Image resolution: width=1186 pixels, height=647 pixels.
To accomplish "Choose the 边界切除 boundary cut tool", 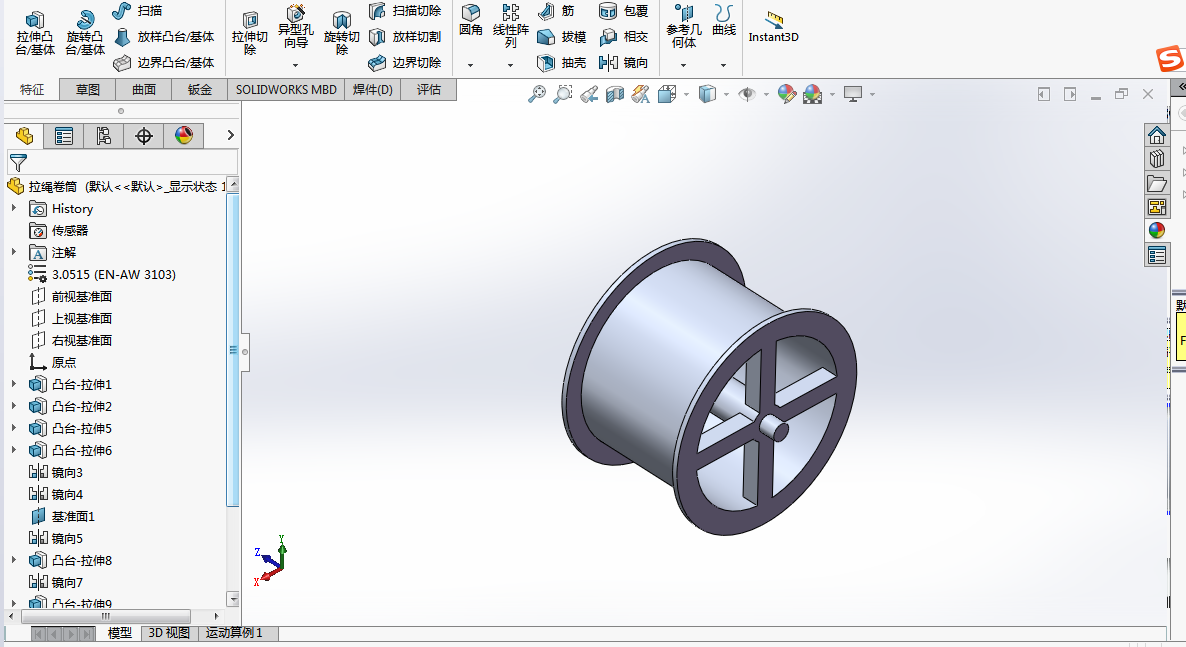I will [405, 63].
